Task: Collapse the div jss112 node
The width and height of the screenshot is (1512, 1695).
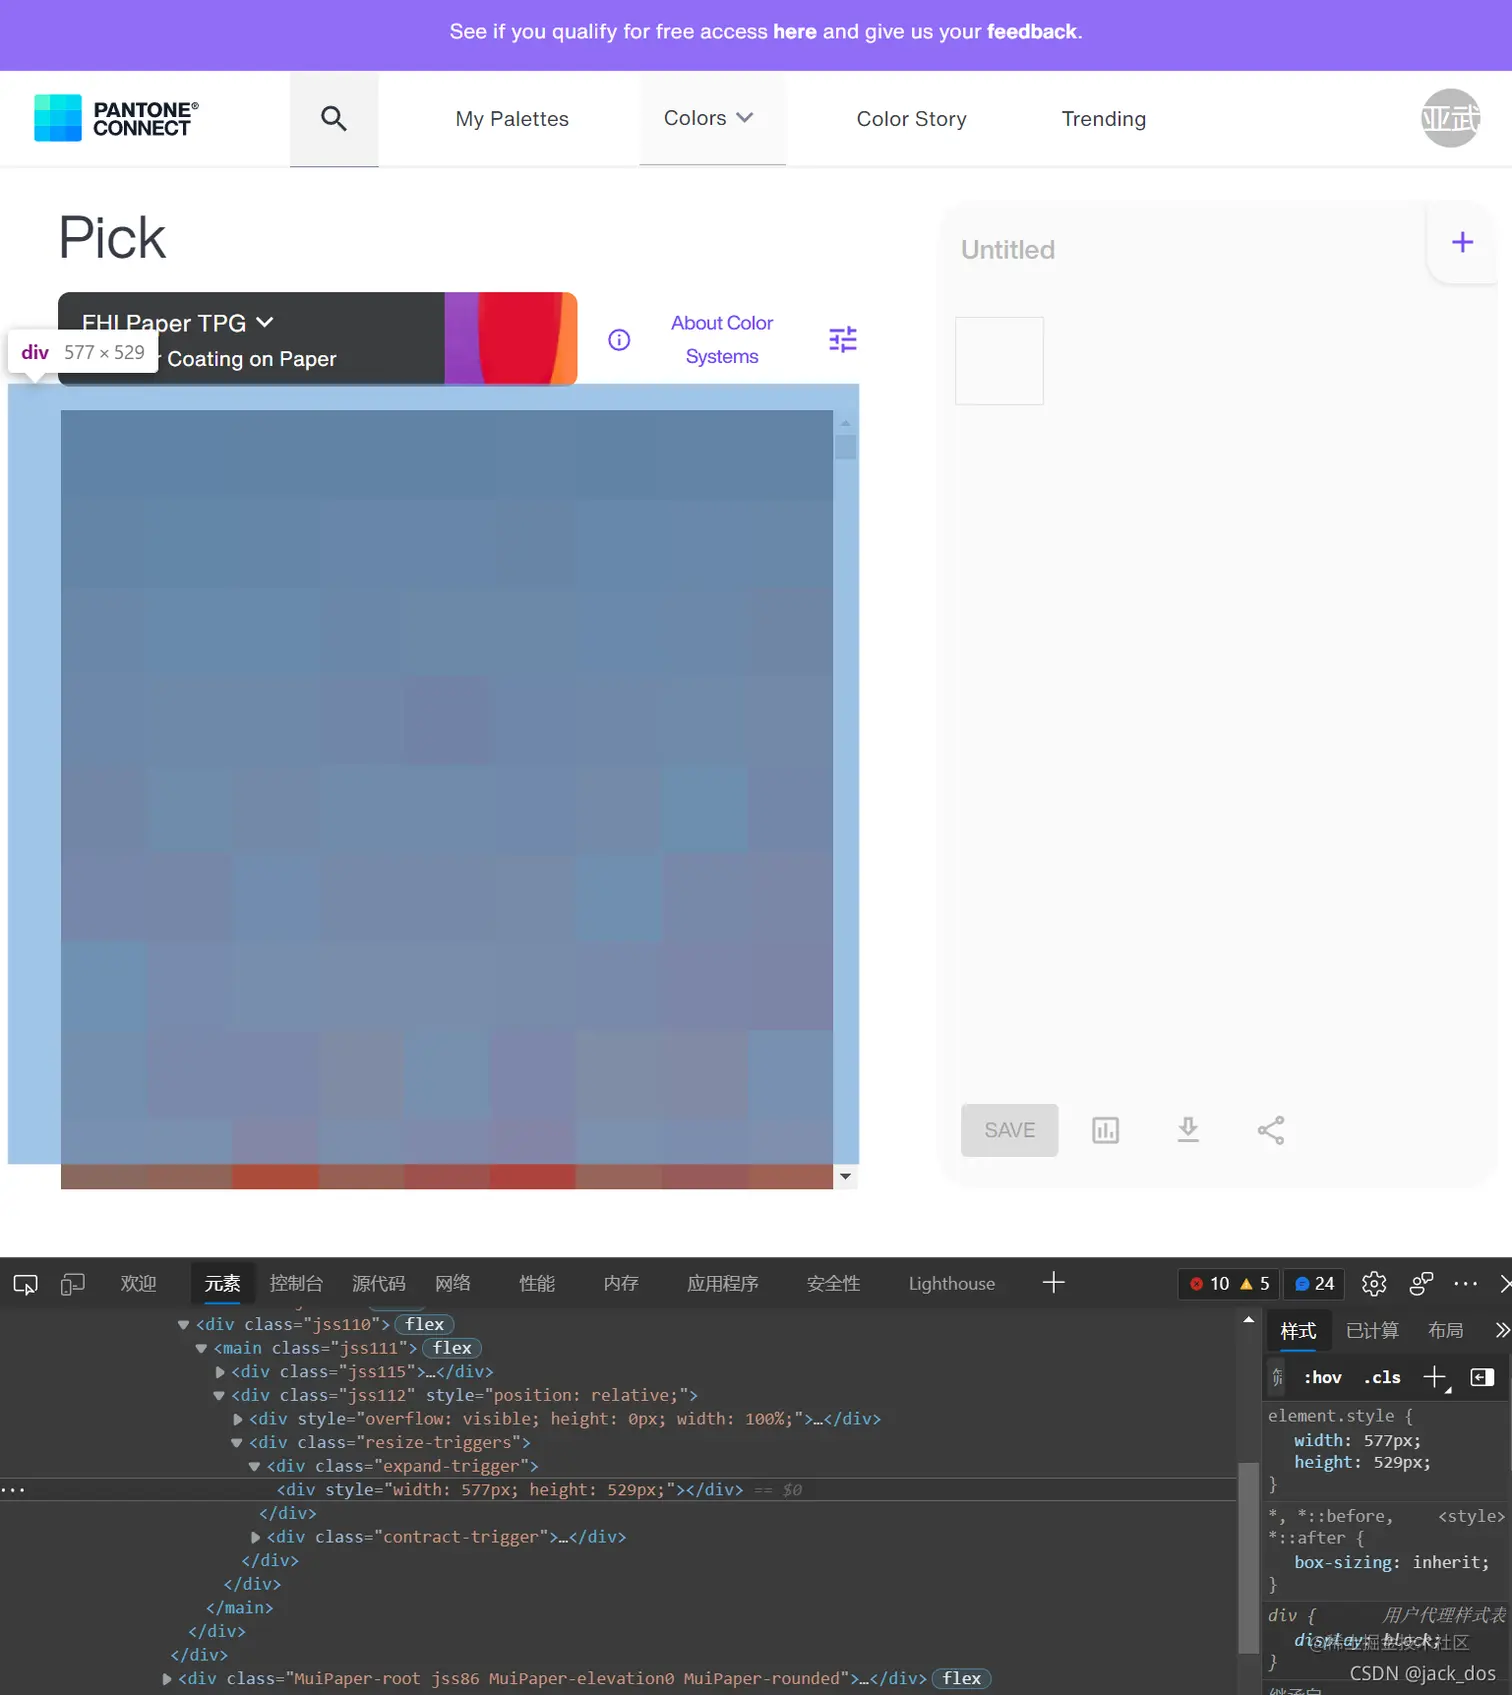Action: point(219,1396)
